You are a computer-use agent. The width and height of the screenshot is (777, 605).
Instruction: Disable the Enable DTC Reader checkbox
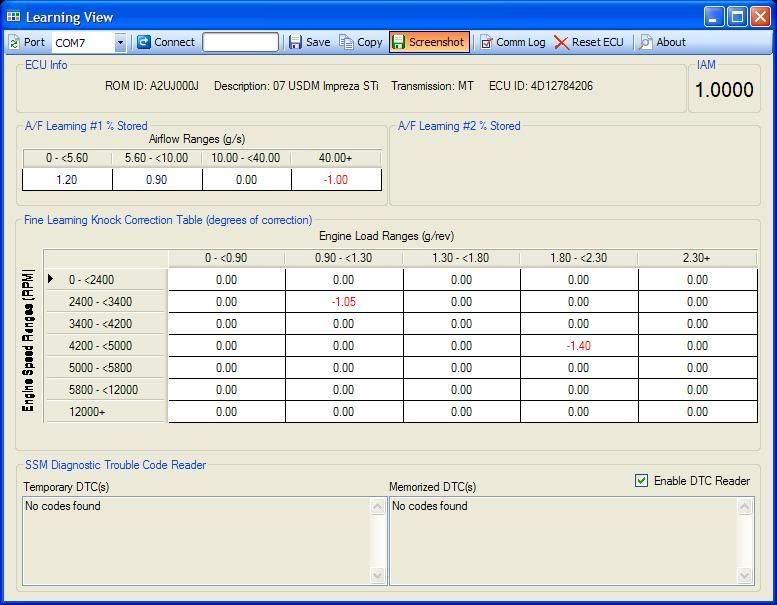[x=642, y=481]
